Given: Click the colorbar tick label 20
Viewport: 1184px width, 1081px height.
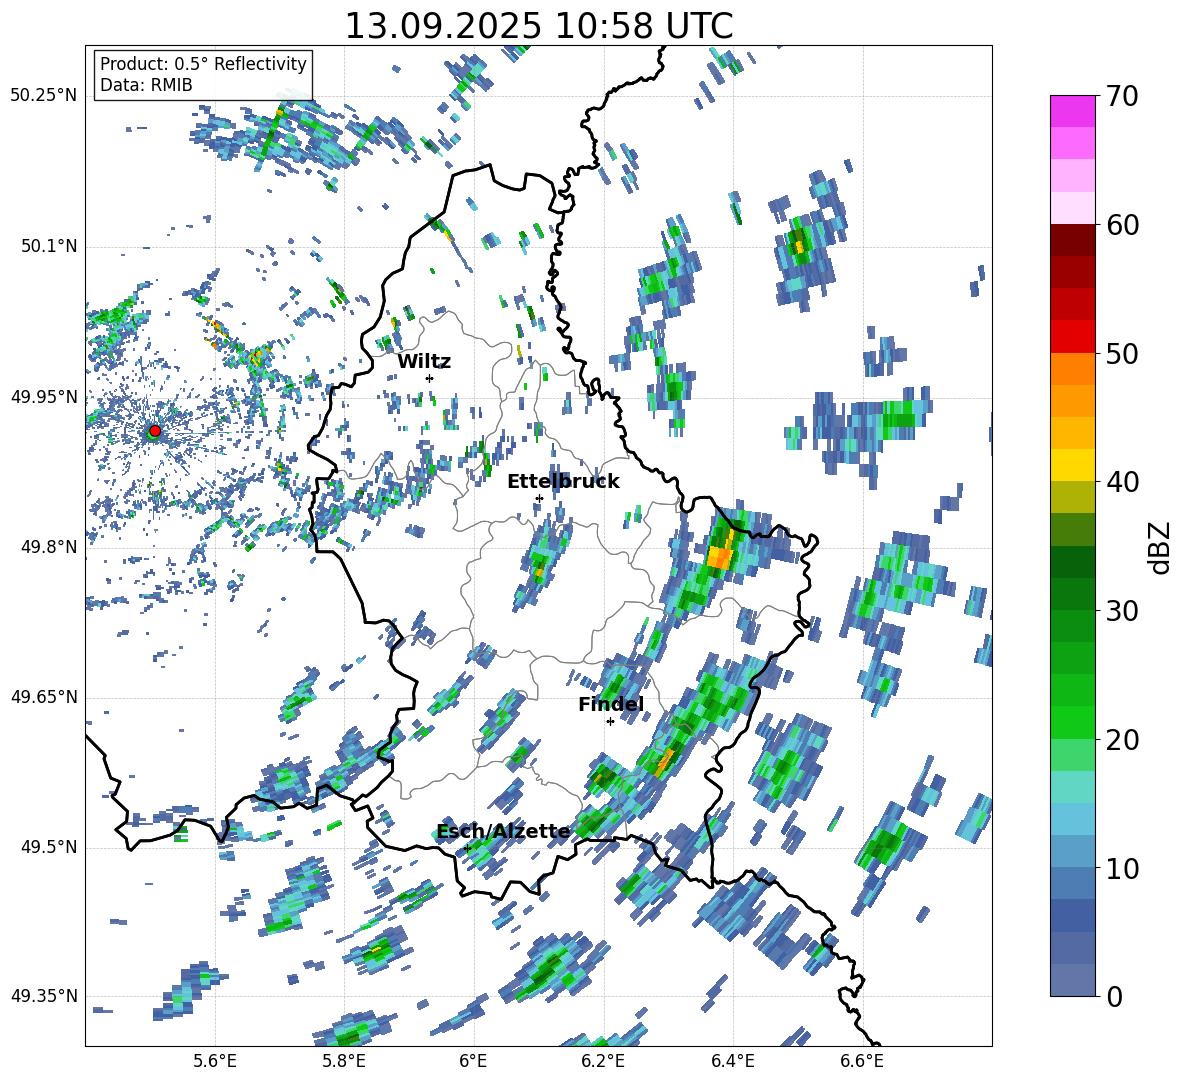Looking at the screenshot, I should pos(1122,740).
